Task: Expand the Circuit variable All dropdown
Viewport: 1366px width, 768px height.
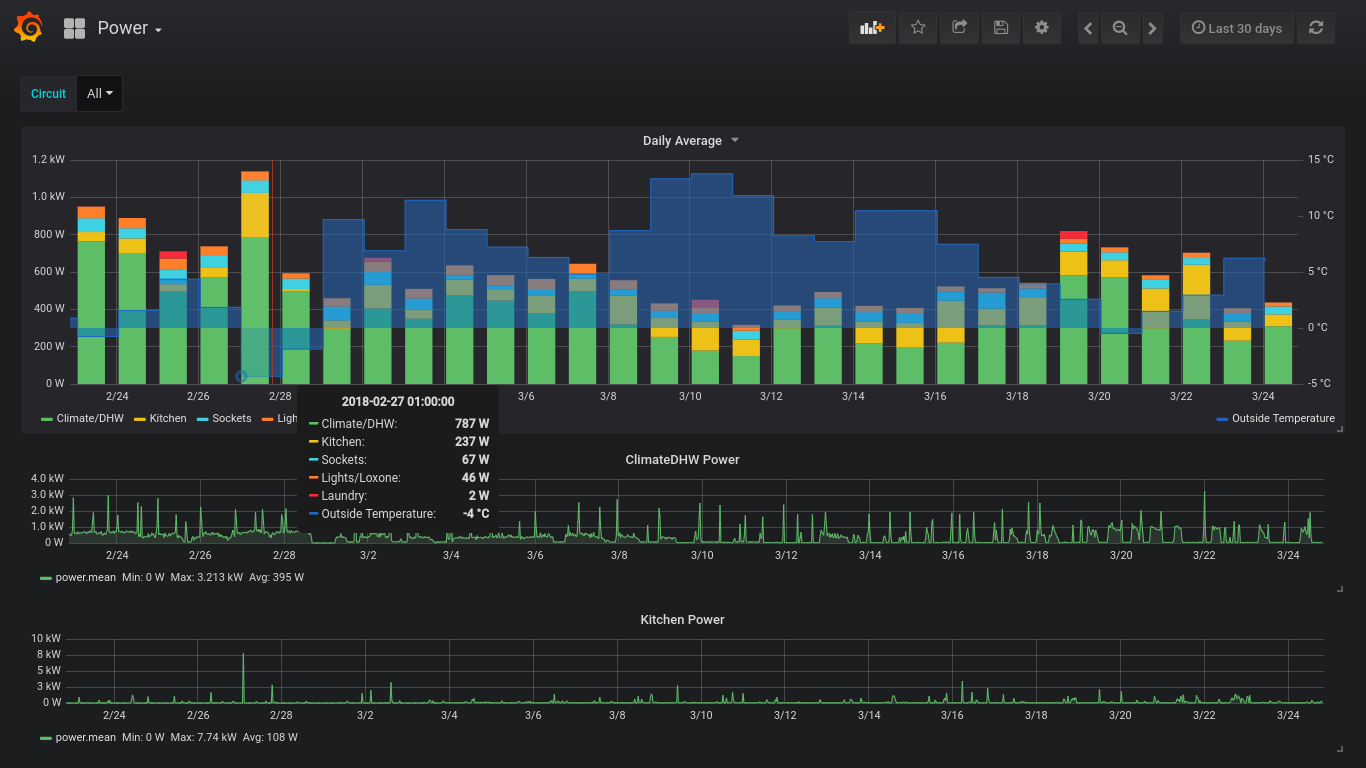Action: 99,94
